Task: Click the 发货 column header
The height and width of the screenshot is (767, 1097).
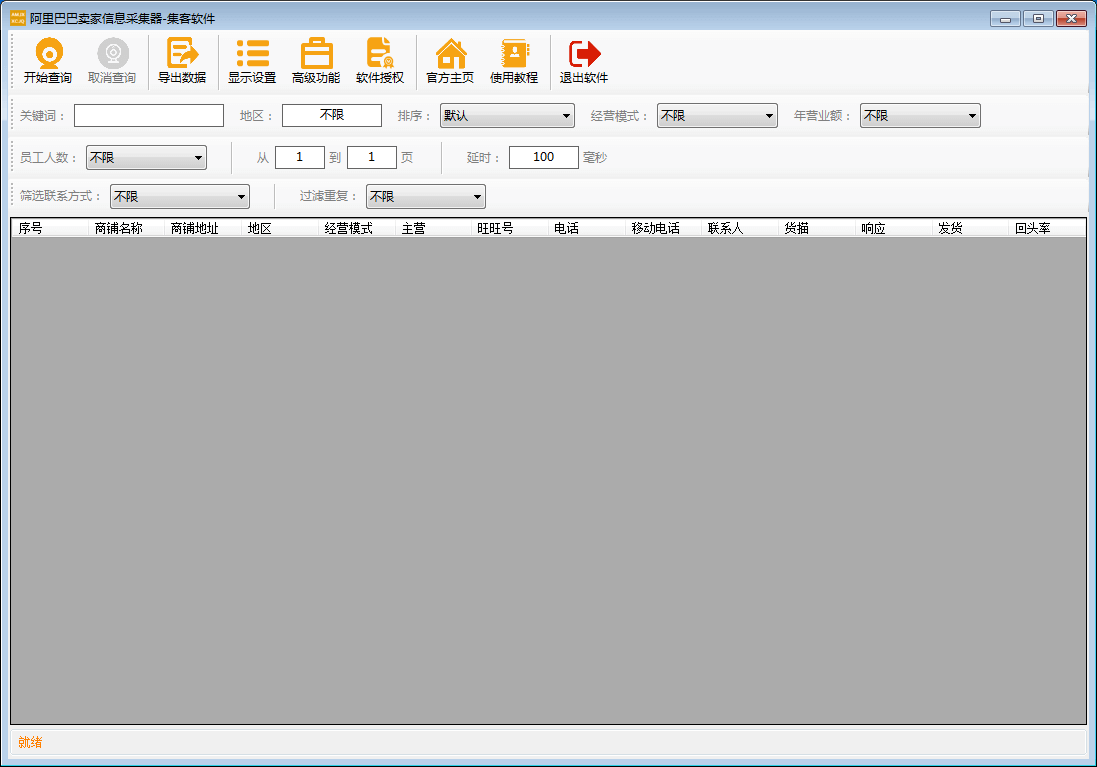Action: 971,228
